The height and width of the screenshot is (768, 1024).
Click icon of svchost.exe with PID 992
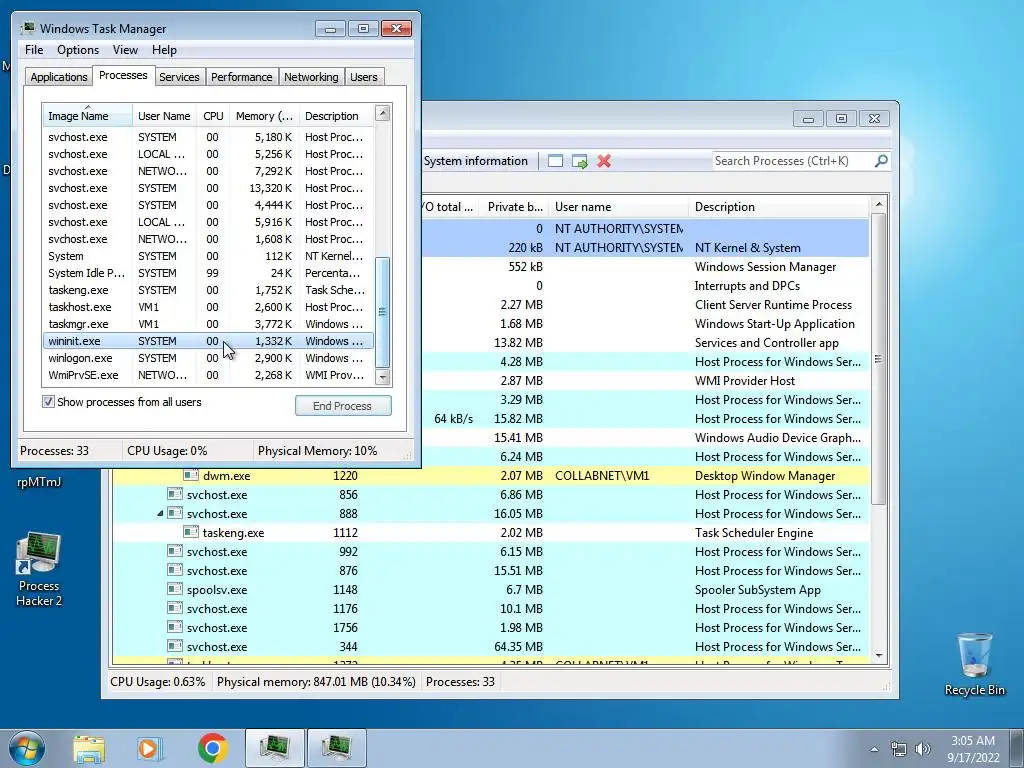coord(174,551)
